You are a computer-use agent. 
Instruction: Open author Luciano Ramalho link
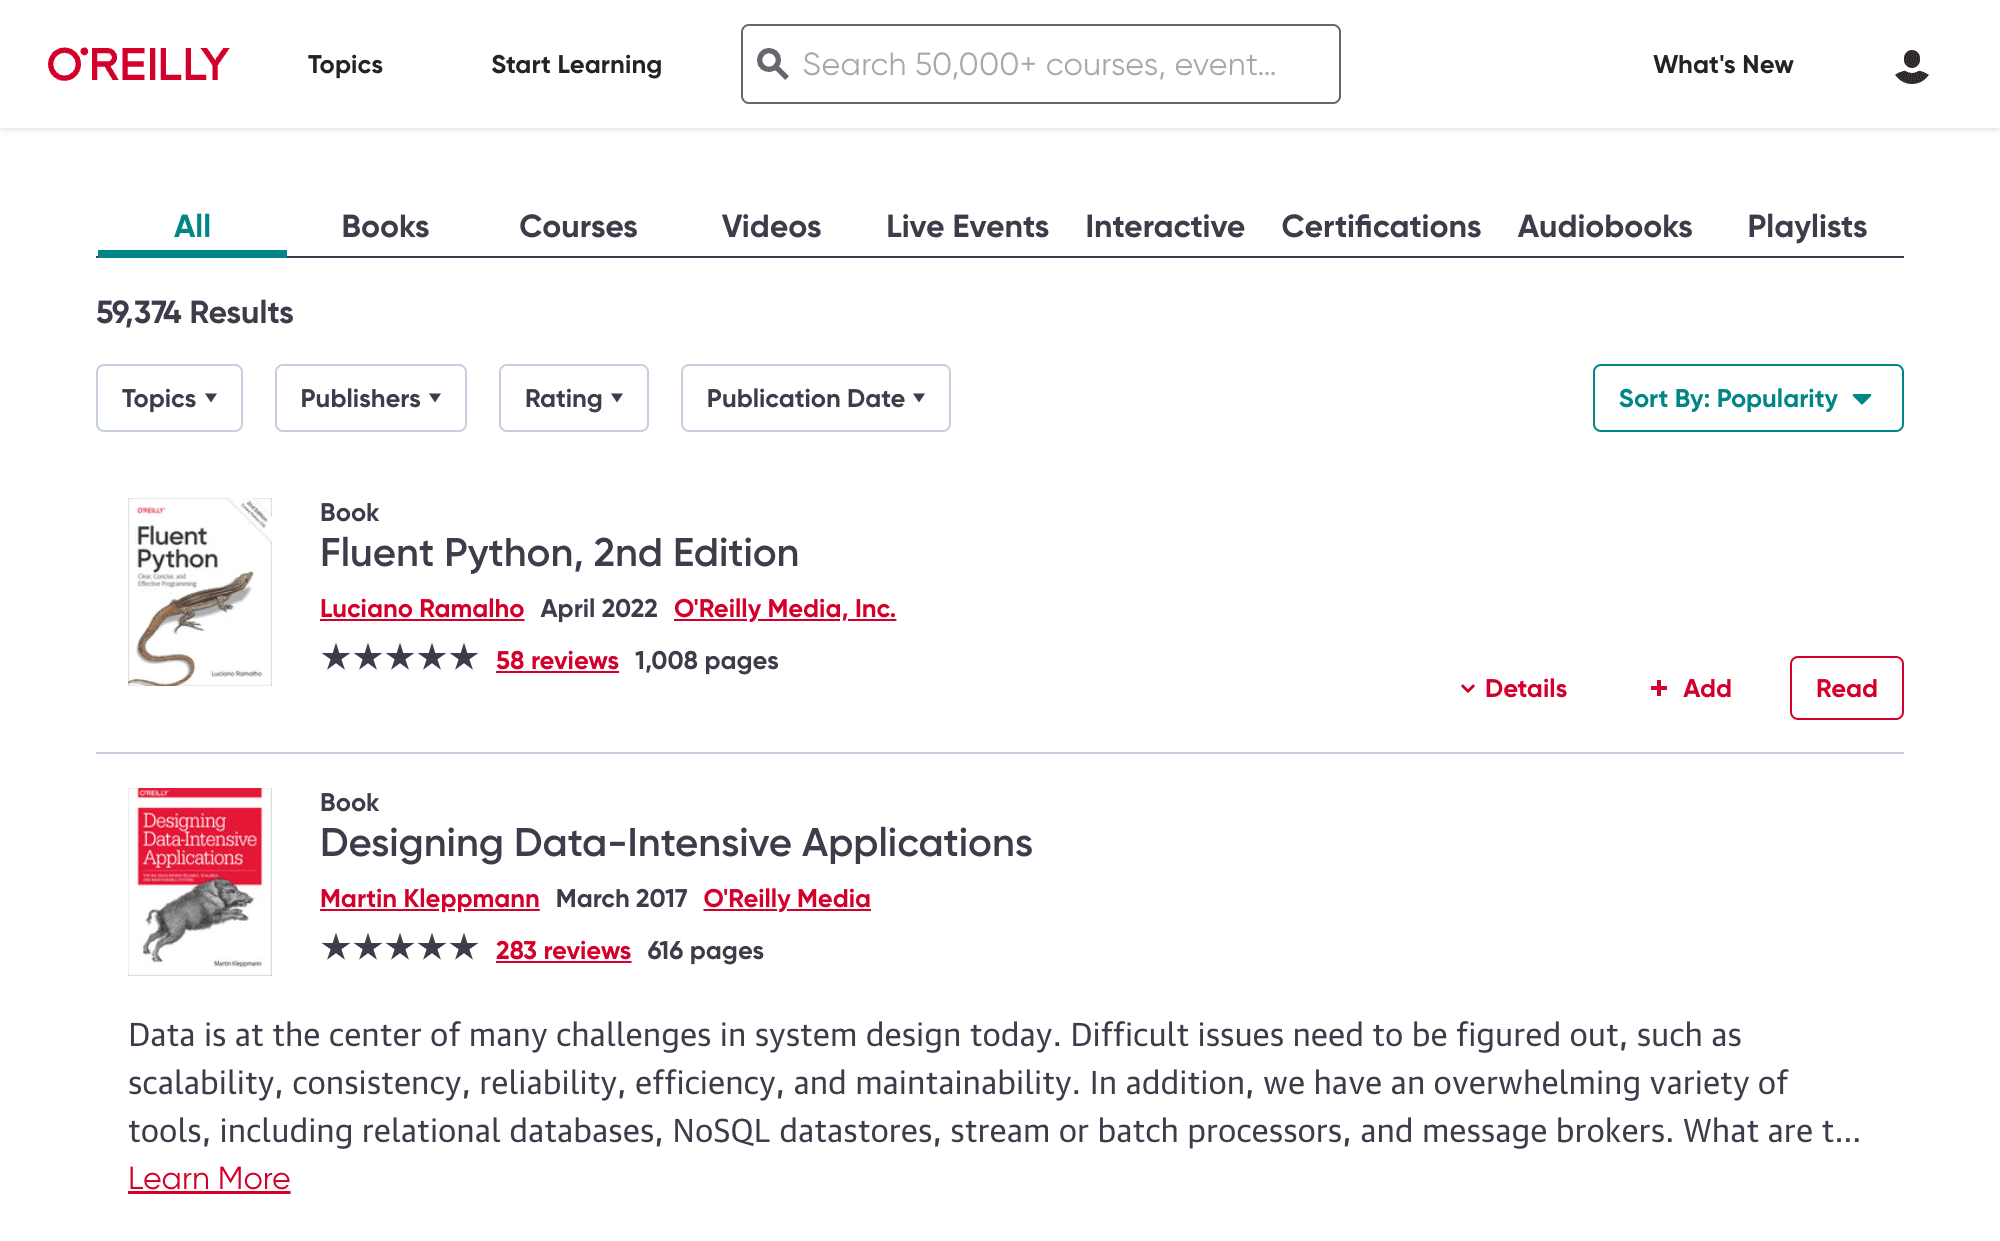(x=422, y=608)
